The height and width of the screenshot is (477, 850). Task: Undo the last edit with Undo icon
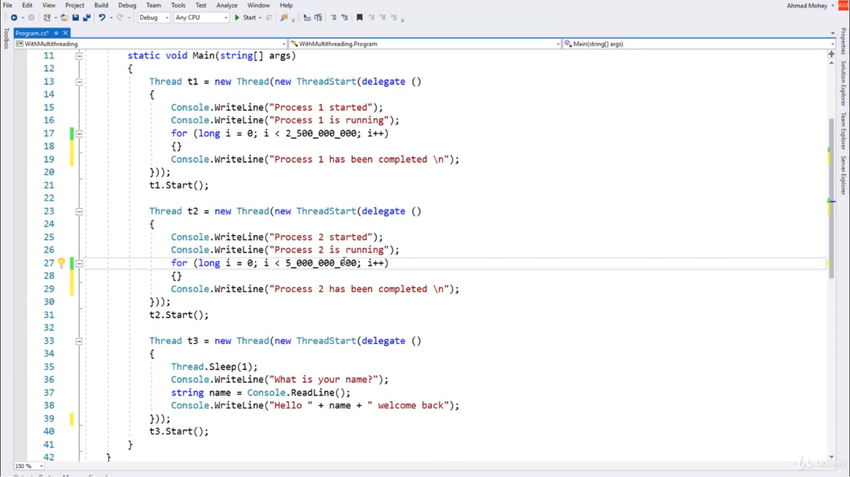pyautogui.click(x=102, y=17)
